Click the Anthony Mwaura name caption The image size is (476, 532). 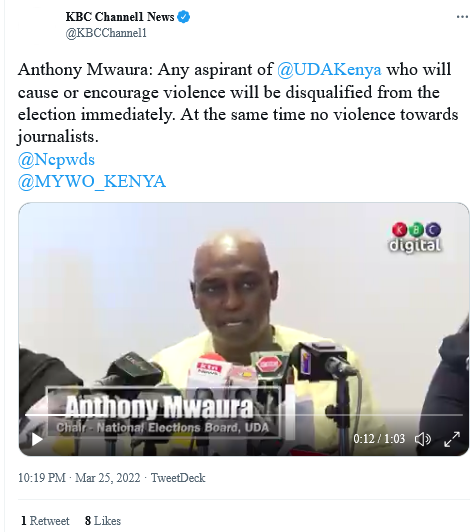click(159, 407)
